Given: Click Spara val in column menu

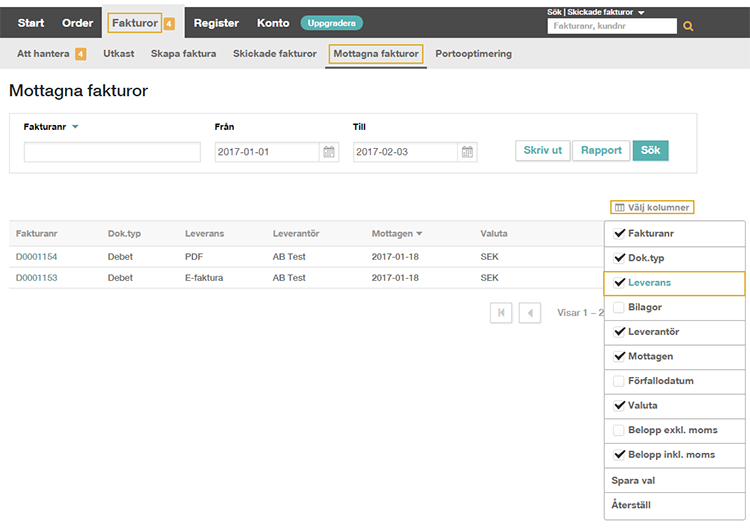Looking at the screenshot, I should 633,481.
